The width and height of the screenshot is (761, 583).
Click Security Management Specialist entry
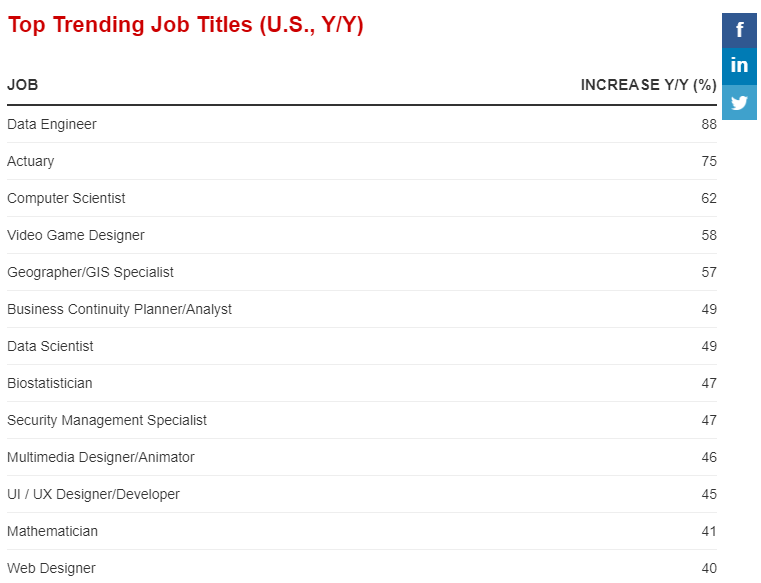tap(107, 420)
